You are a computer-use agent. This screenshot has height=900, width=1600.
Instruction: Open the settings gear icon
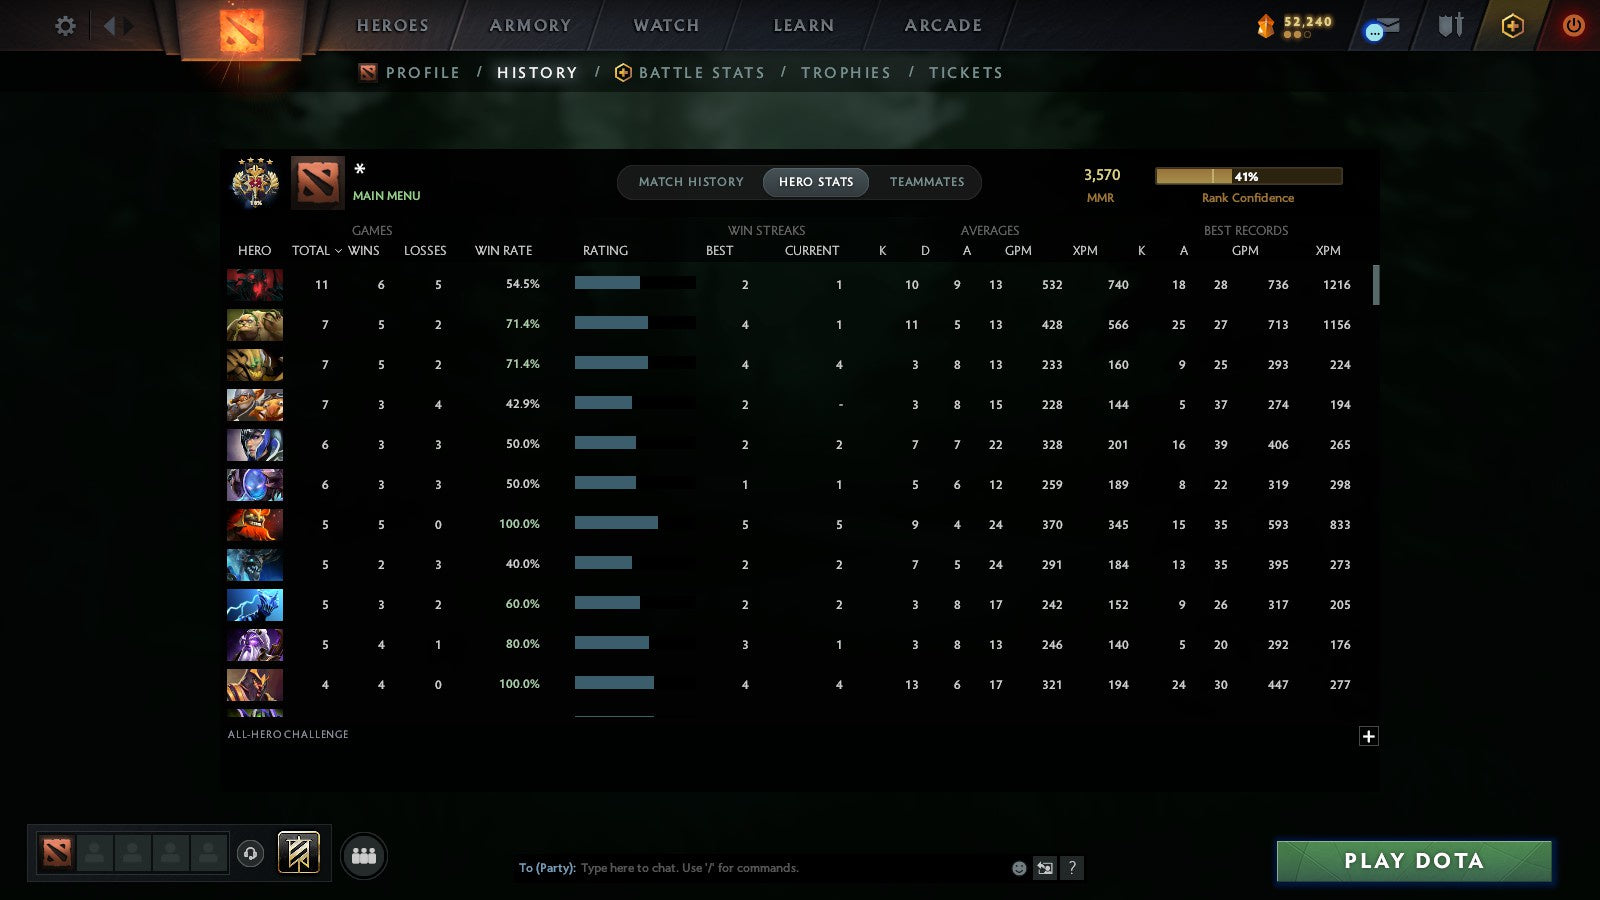[x=64, y=27]
